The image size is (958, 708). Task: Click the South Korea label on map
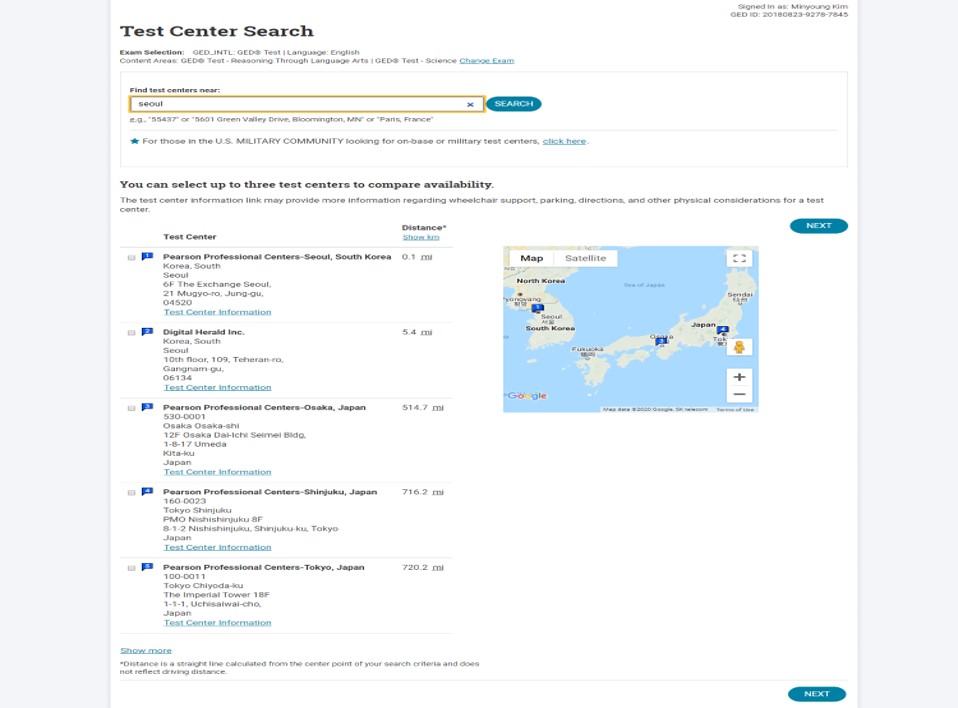tap(550, 328)
